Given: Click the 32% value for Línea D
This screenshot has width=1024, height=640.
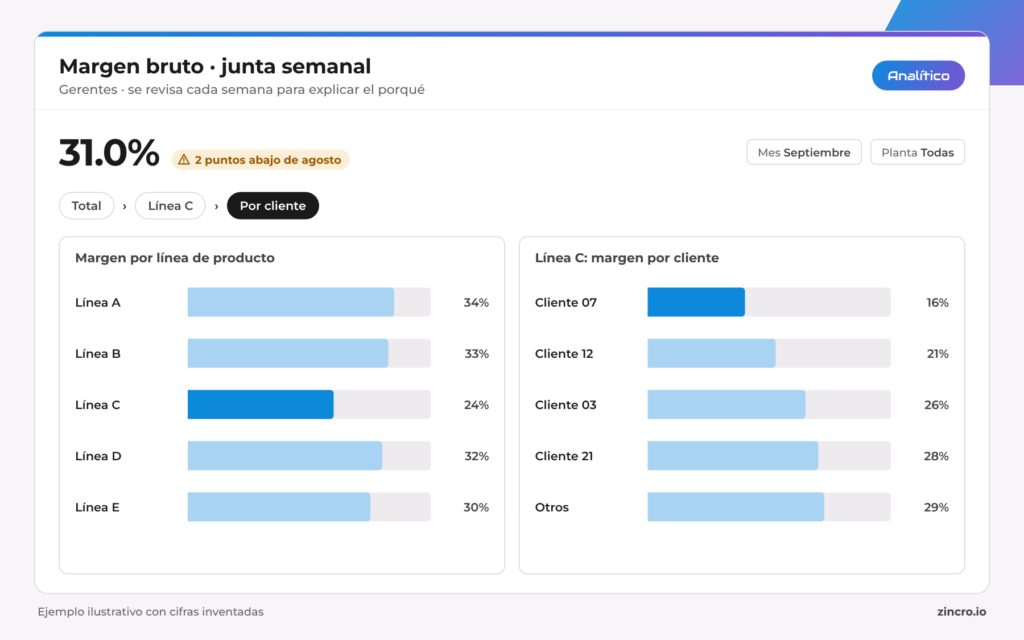Looking at the screenshot, I should [x=476, y=456].
